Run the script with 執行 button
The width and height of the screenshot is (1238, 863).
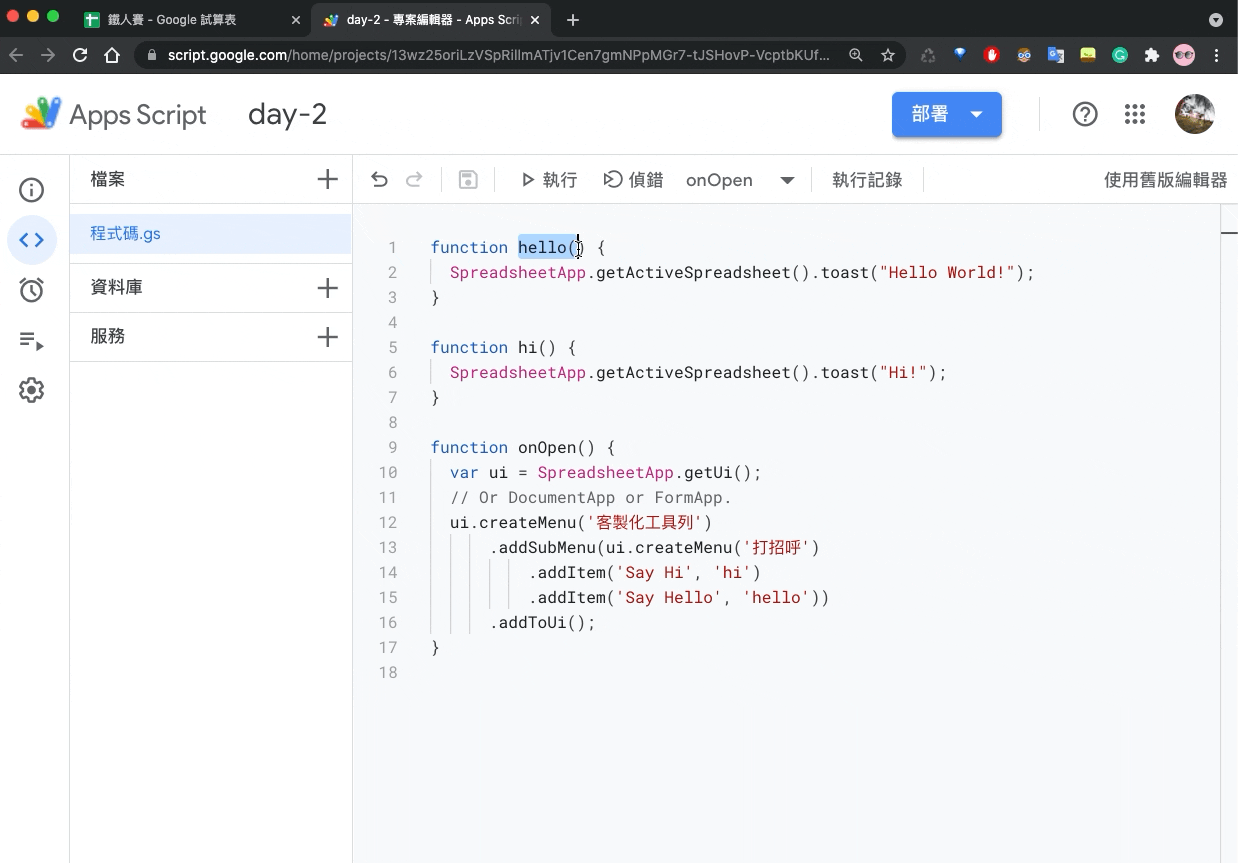pos(549,180)
